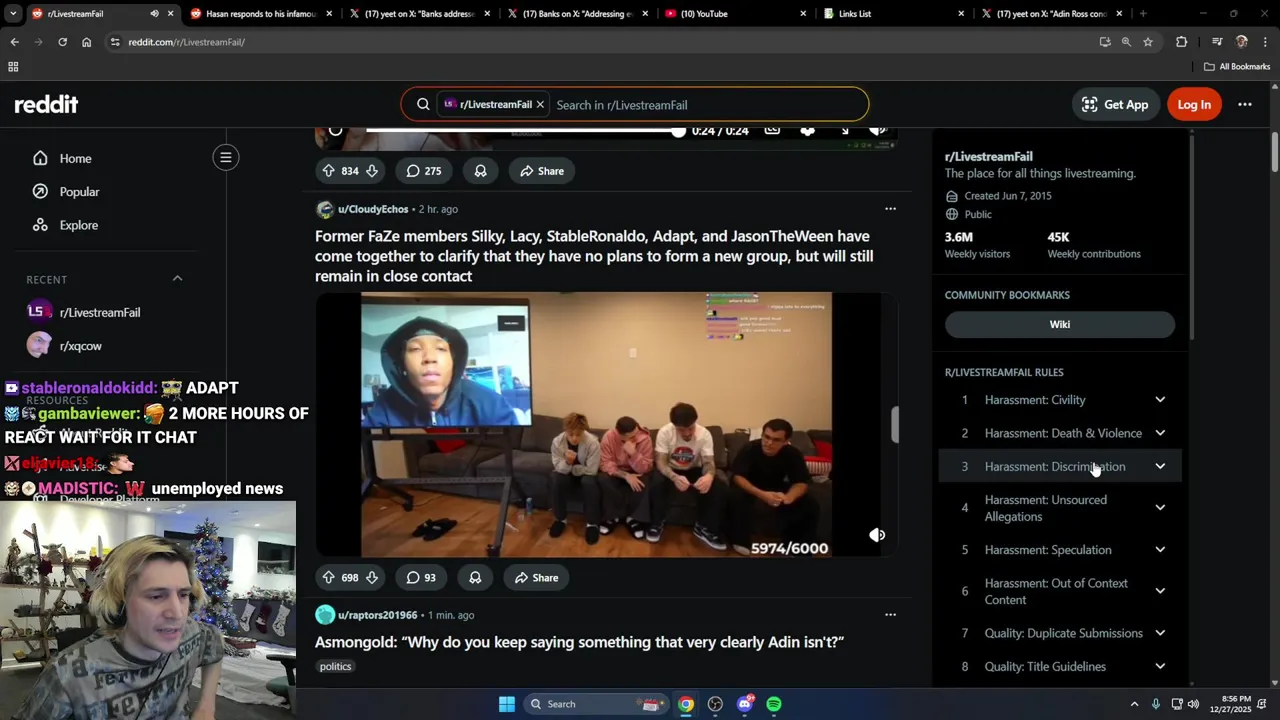Open the Former FaZe members post title

pyautogui.click(x=594, y=256)
